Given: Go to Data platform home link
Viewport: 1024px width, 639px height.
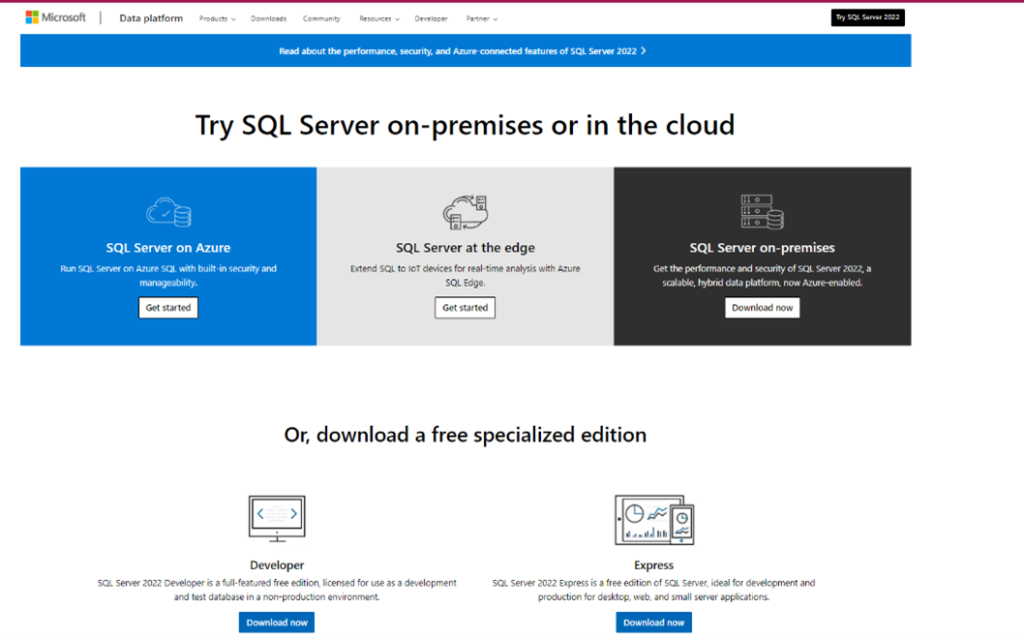Looking at the screenshot, I should (151, 18).
